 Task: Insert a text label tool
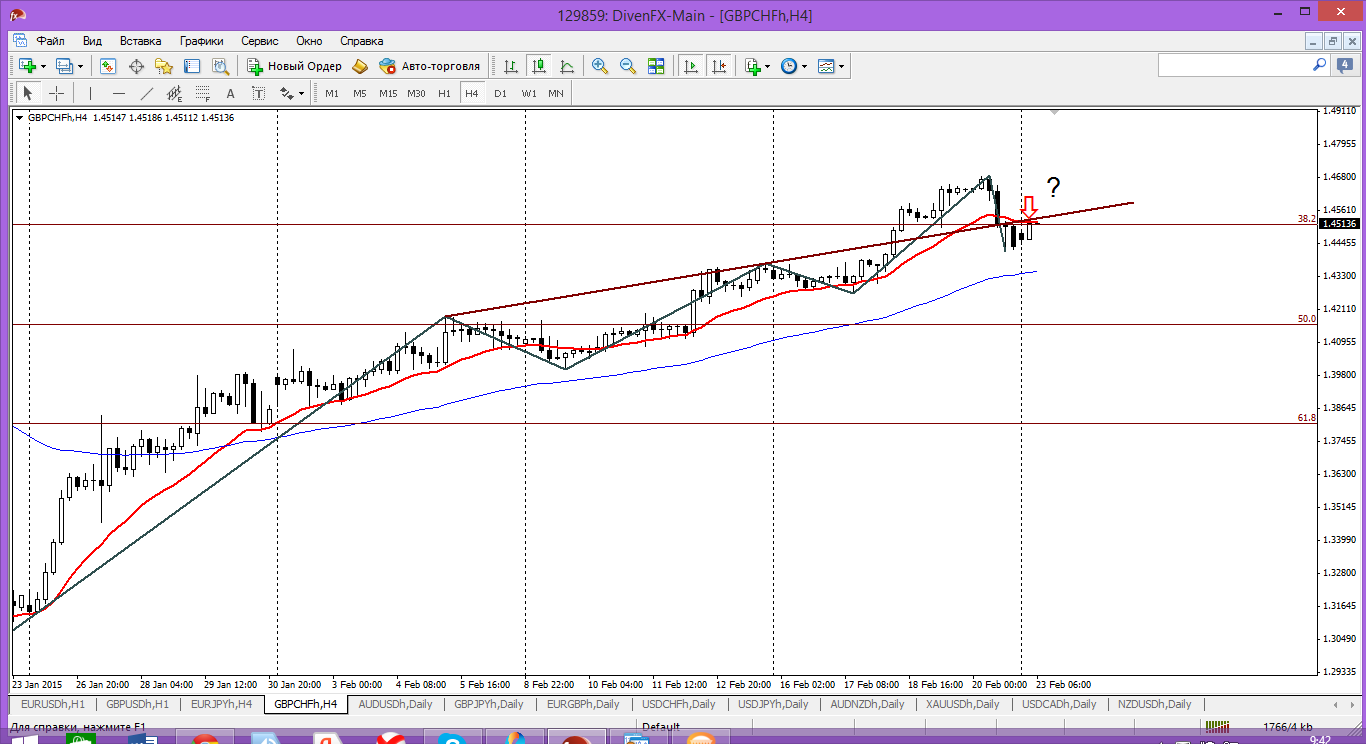(259, 93)
